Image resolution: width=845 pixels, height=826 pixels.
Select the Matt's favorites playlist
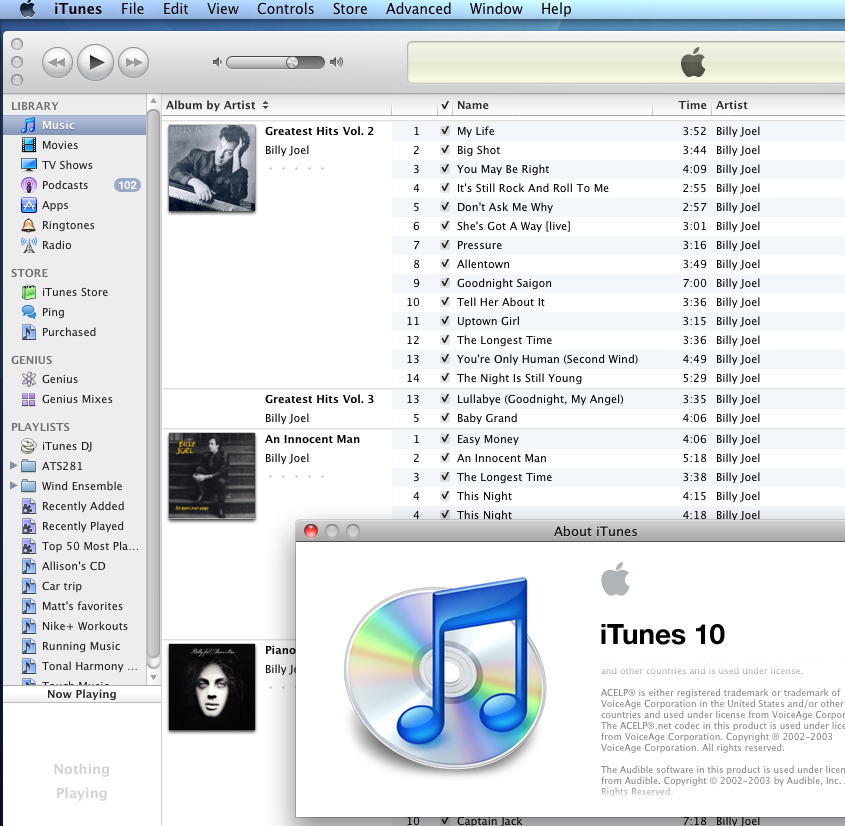(82, 606)
